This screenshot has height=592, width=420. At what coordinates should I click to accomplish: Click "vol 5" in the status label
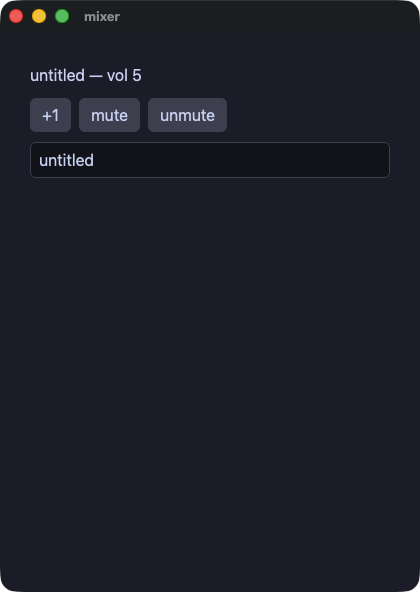[x=124, y=76]
